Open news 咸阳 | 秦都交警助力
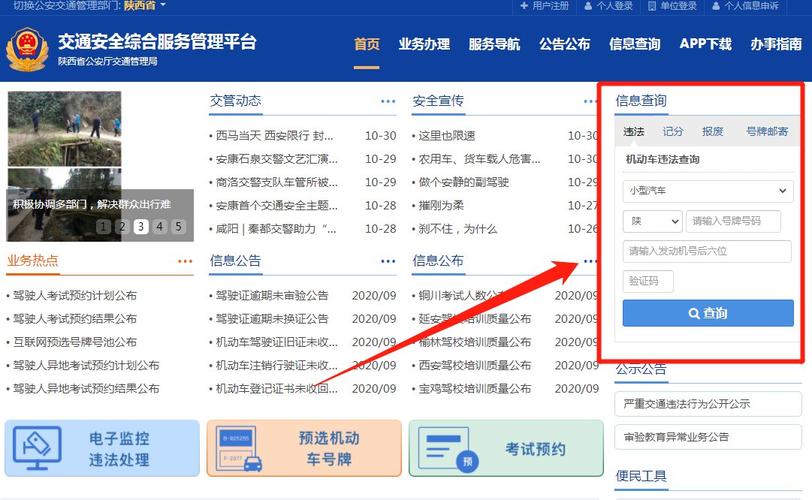Viewport: 812px width, 500px height. [276, 229]
